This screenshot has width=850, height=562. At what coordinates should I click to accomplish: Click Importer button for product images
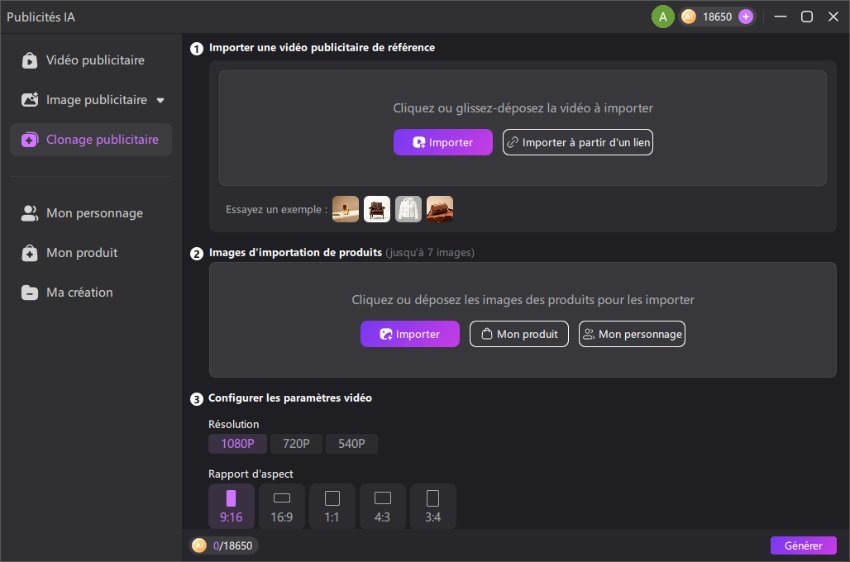pyautogui.click(x=410, y=334)
